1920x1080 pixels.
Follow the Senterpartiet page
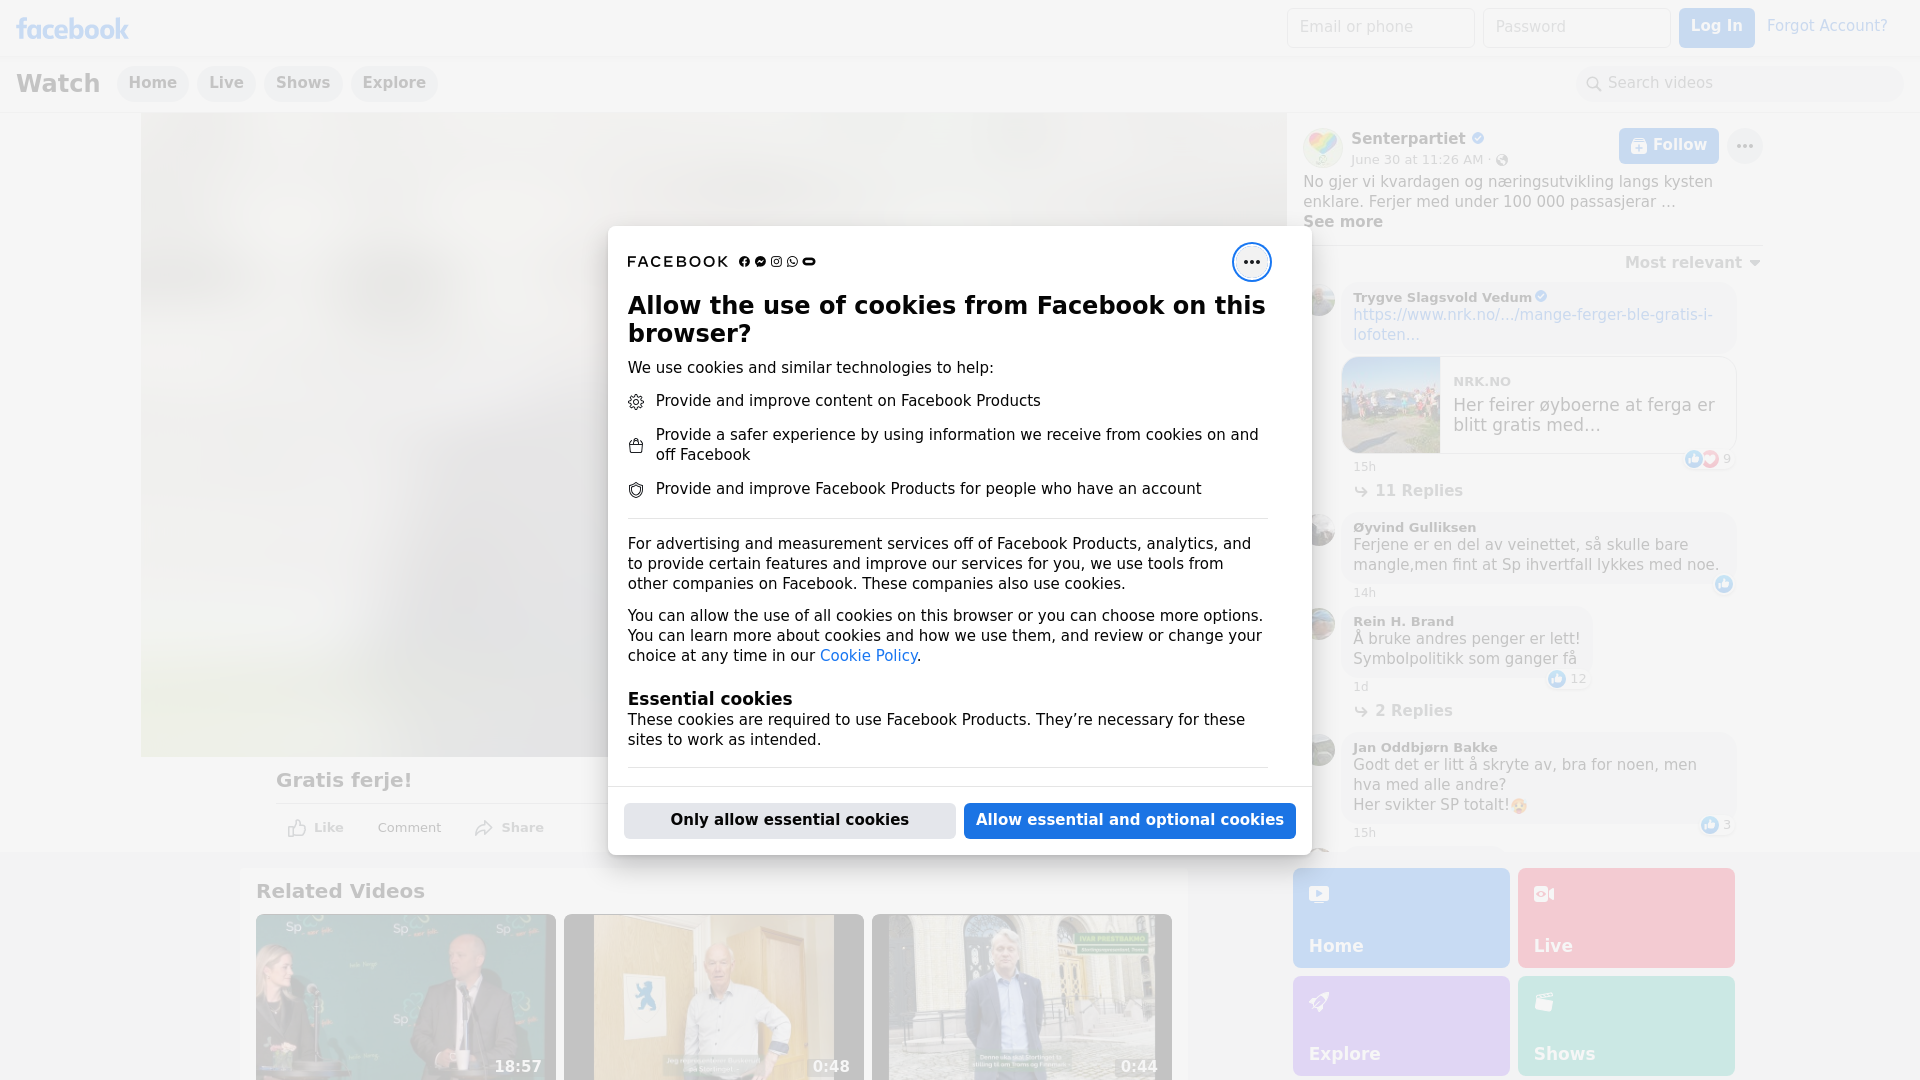pos(1668,145)
